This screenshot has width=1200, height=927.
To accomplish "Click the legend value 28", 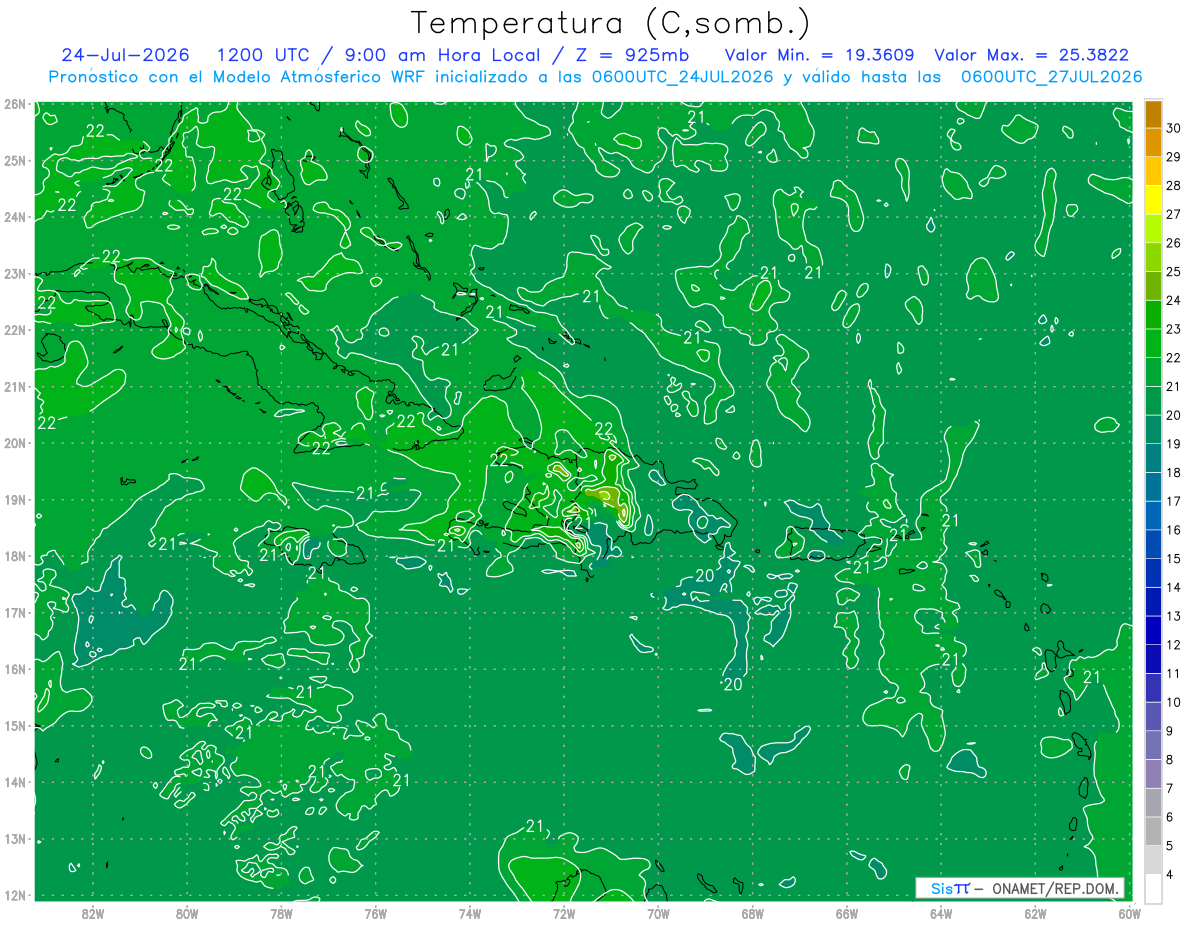I will pos(1174,186).
